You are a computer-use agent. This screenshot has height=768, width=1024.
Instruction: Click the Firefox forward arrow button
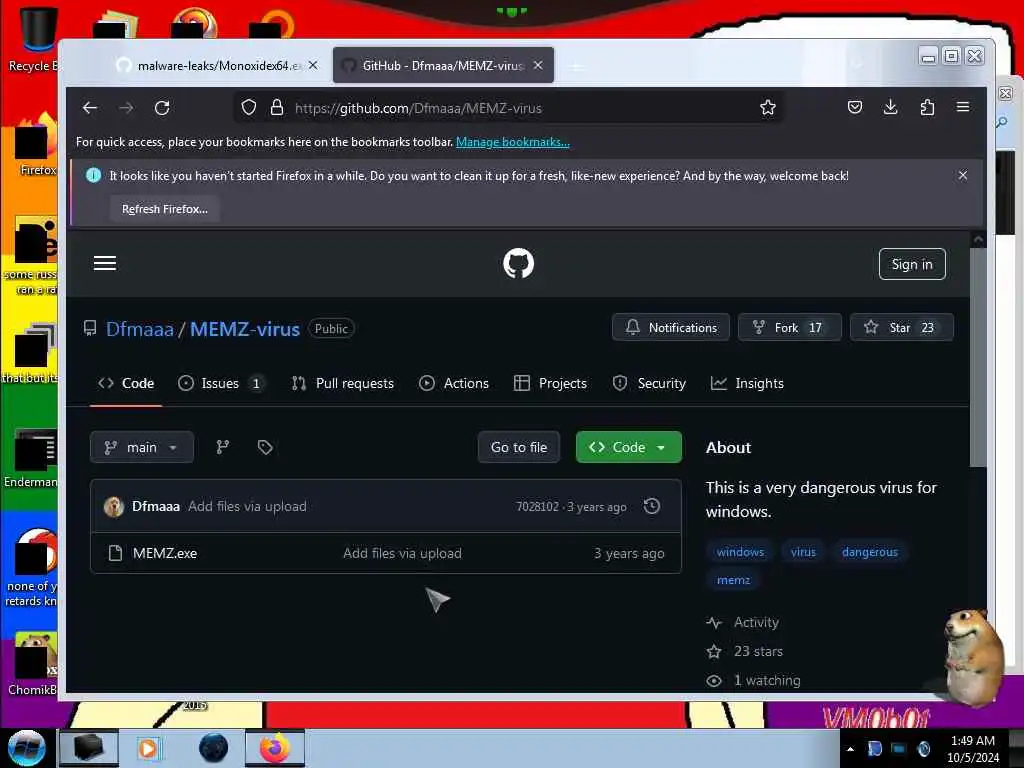[x=126, y=108]
